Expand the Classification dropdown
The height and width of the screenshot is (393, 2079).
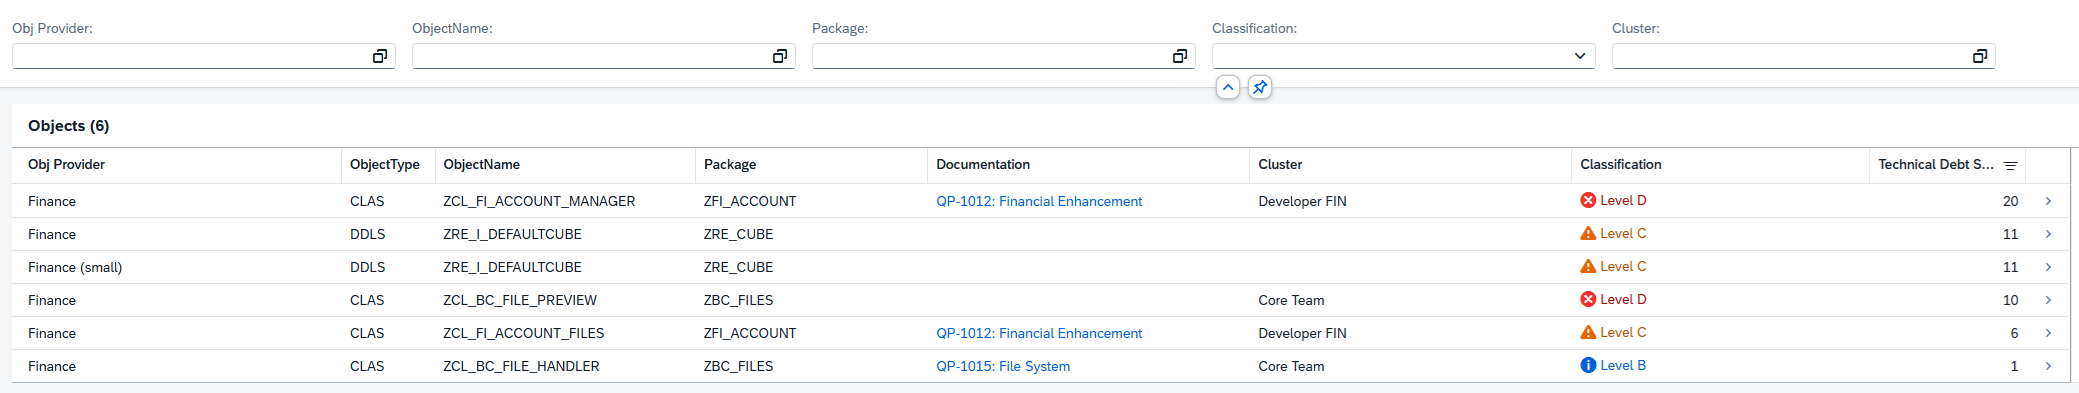click(1580, 56)
